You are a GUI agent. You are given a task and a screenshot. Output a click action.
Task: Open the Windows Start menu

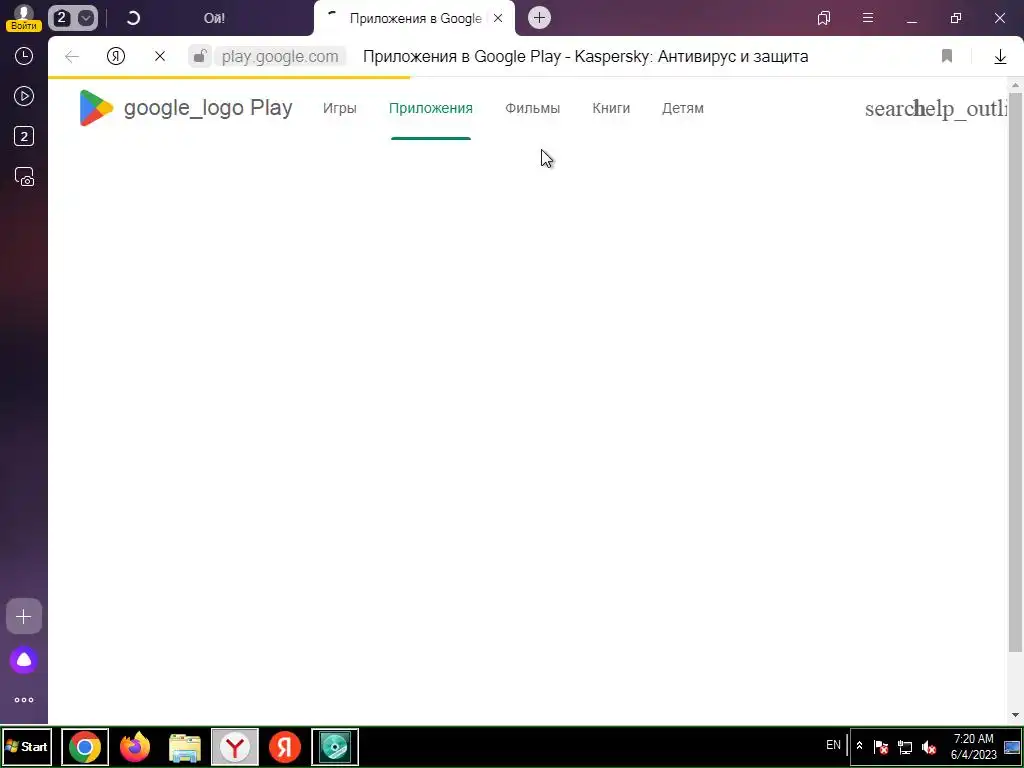[26, 746]
